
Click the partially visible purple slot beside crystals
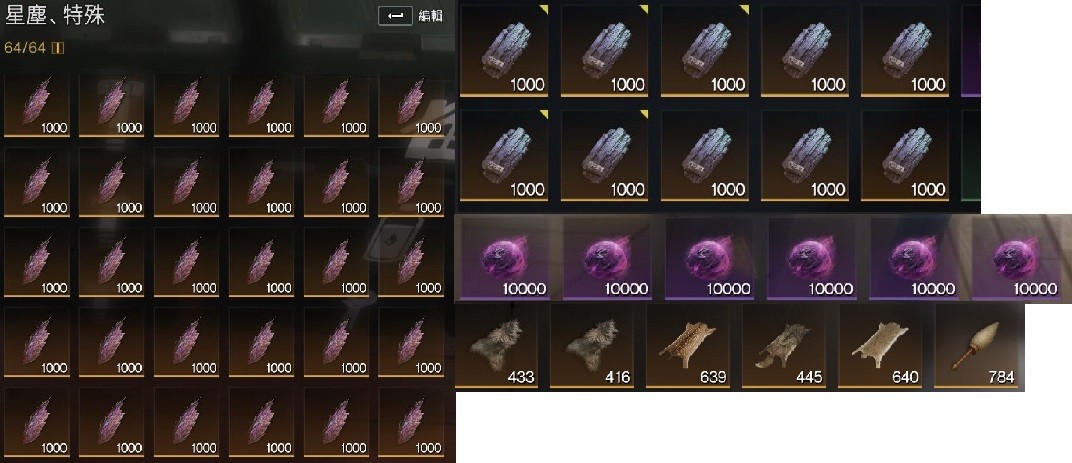(x=971, y=50)
